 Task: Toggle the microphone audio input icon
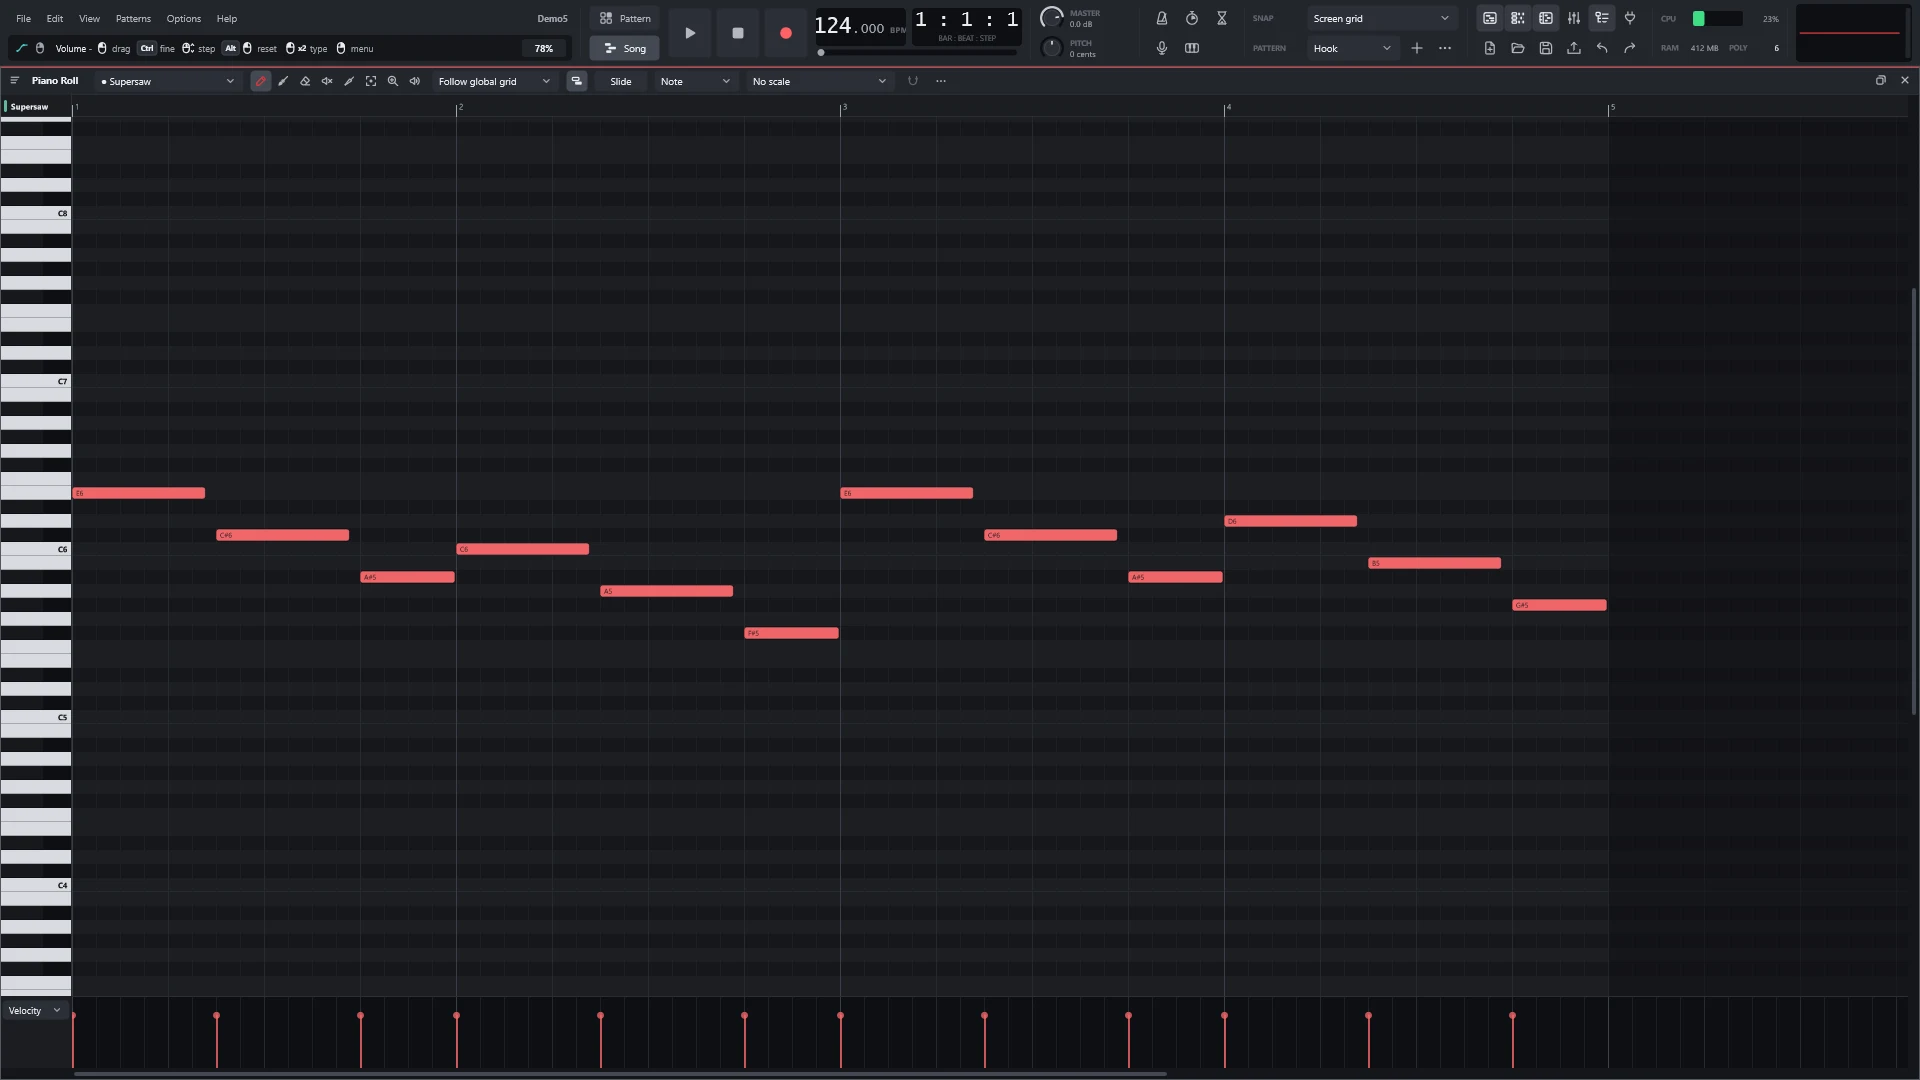[x=1162, y=48]
